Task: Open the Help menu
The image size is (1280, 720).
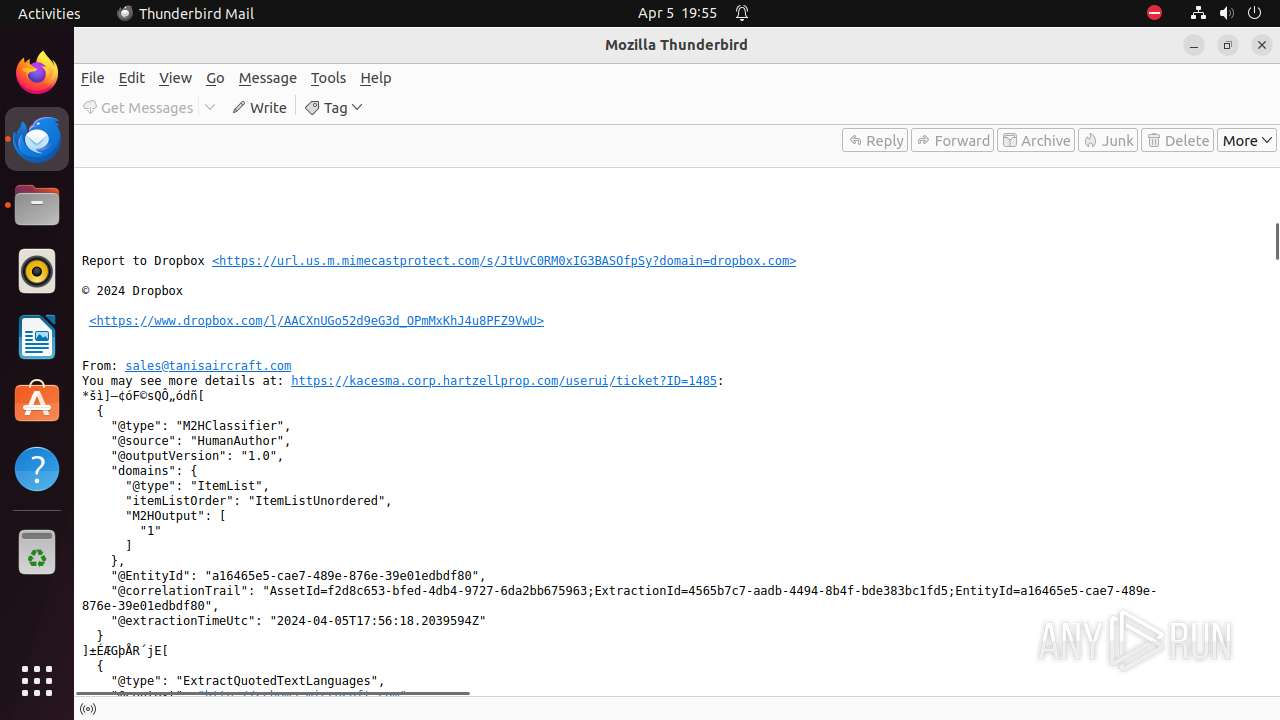Action: [x=375, y=77]
